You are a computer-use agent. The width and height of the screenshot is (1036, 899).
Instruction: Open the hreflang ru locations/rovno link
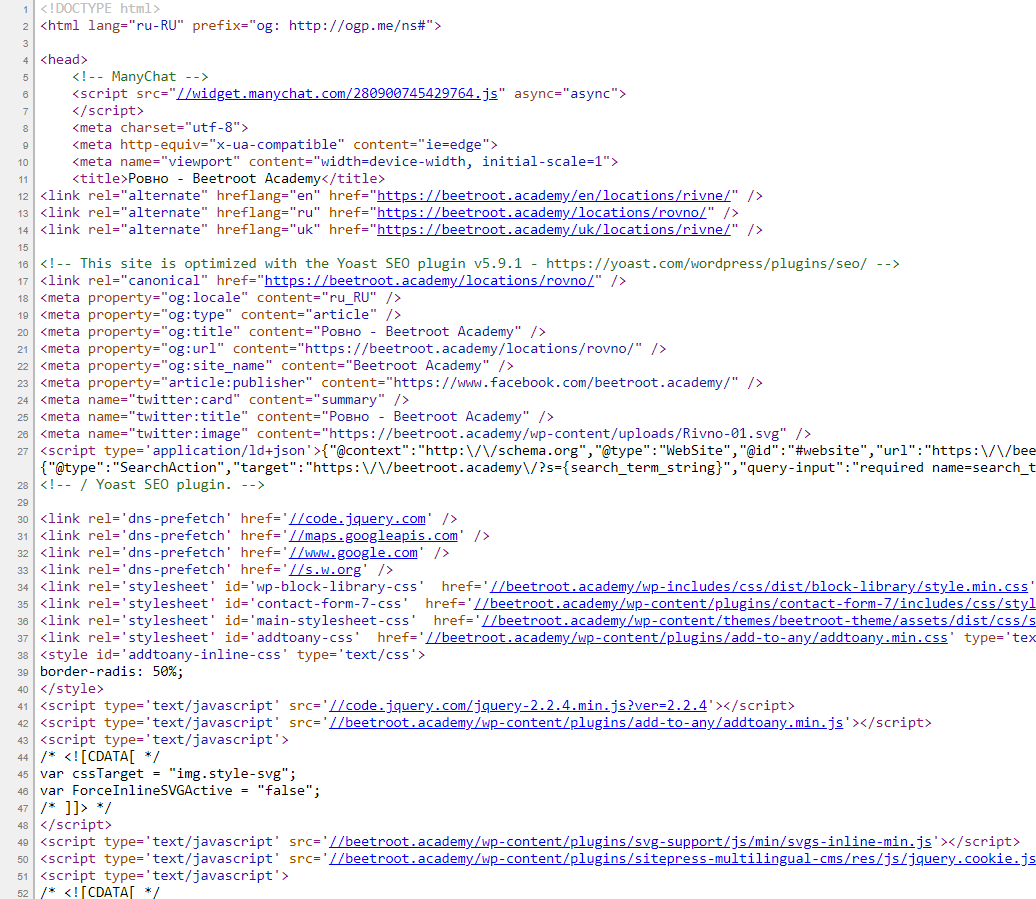[542, 213]
